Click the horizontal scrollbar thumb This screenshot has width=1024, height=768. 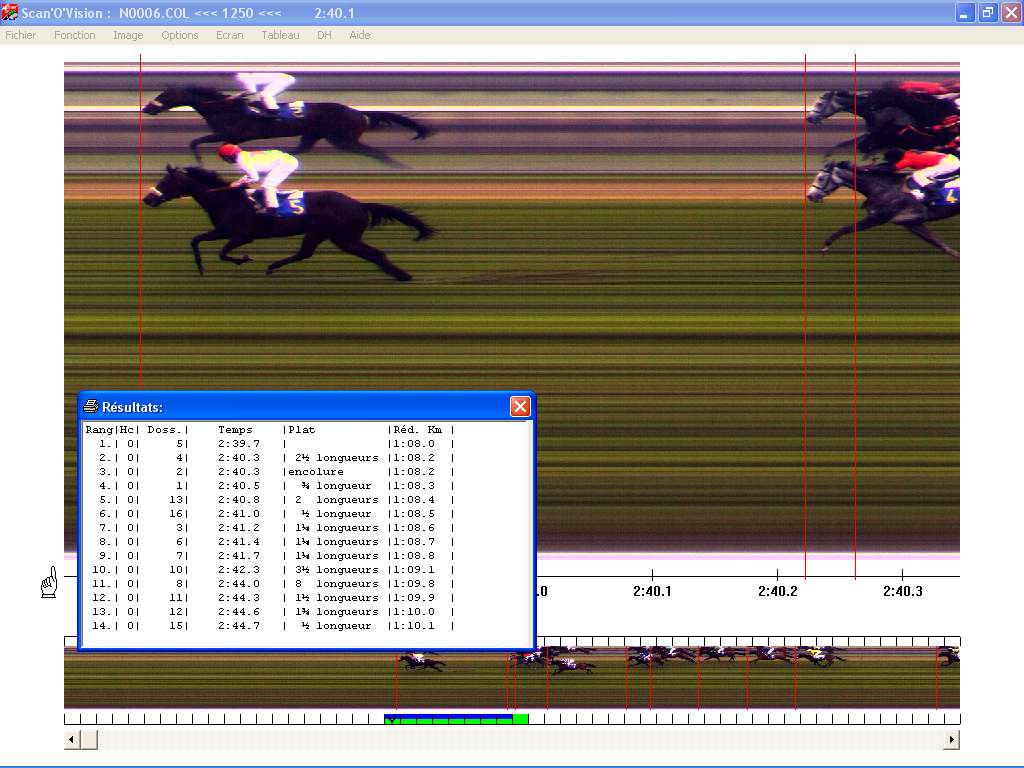point(89,740)
